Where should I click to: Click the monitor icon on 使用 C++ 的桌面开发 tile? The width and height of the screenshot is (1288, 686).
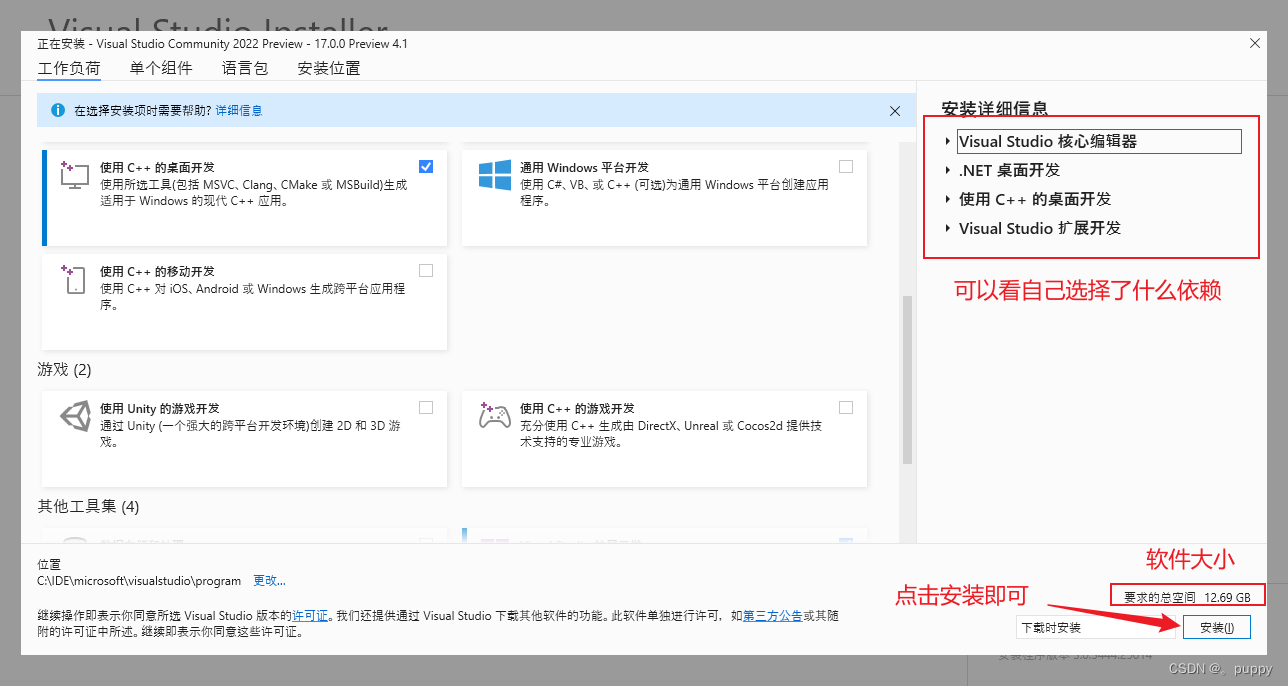[74, 175]
